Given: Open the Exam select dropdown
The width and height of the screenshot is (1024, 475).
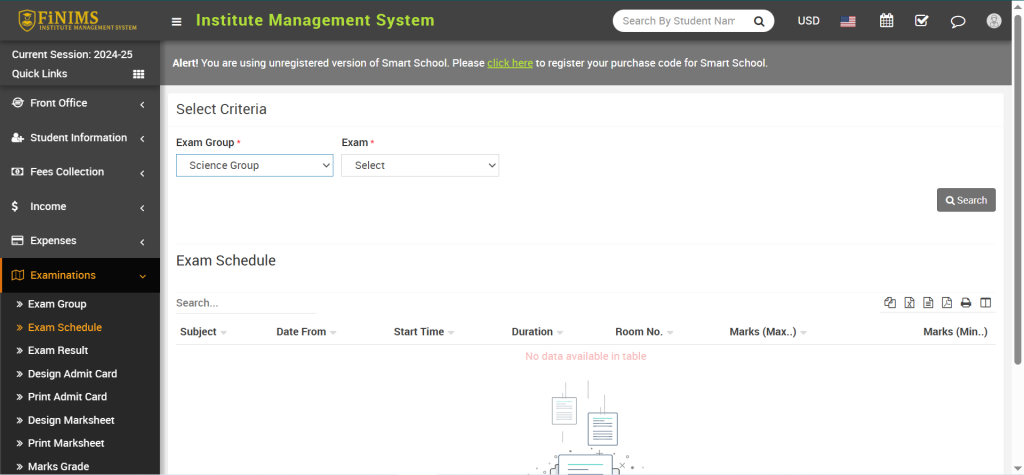Looking at the screenshot, I should (419, 165).
